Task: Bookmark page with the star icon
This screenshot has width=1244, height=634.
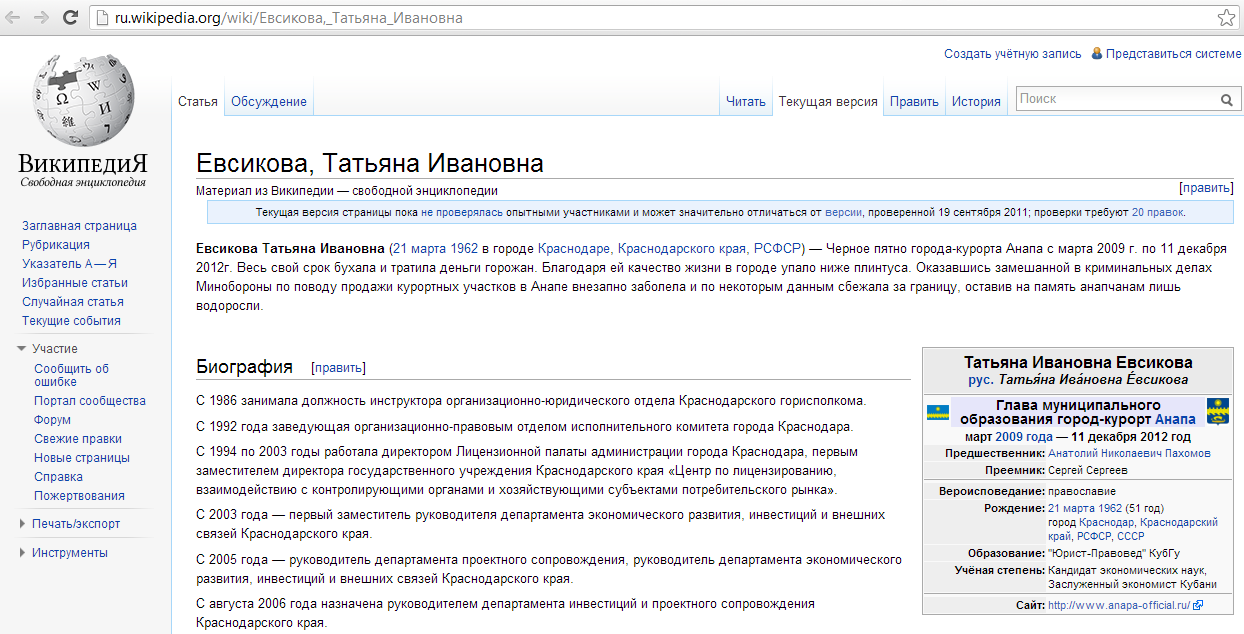Action: 1226,18
